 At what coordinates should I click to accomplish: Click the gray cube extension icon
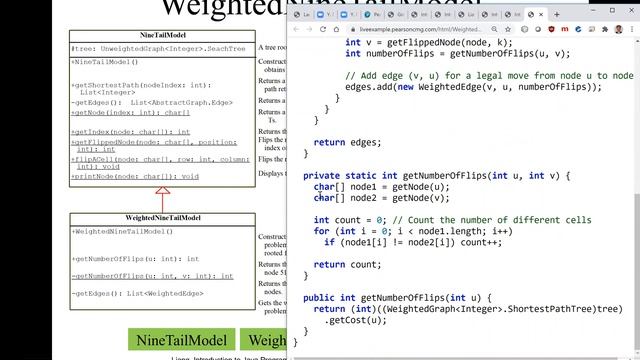pos(524,29)
